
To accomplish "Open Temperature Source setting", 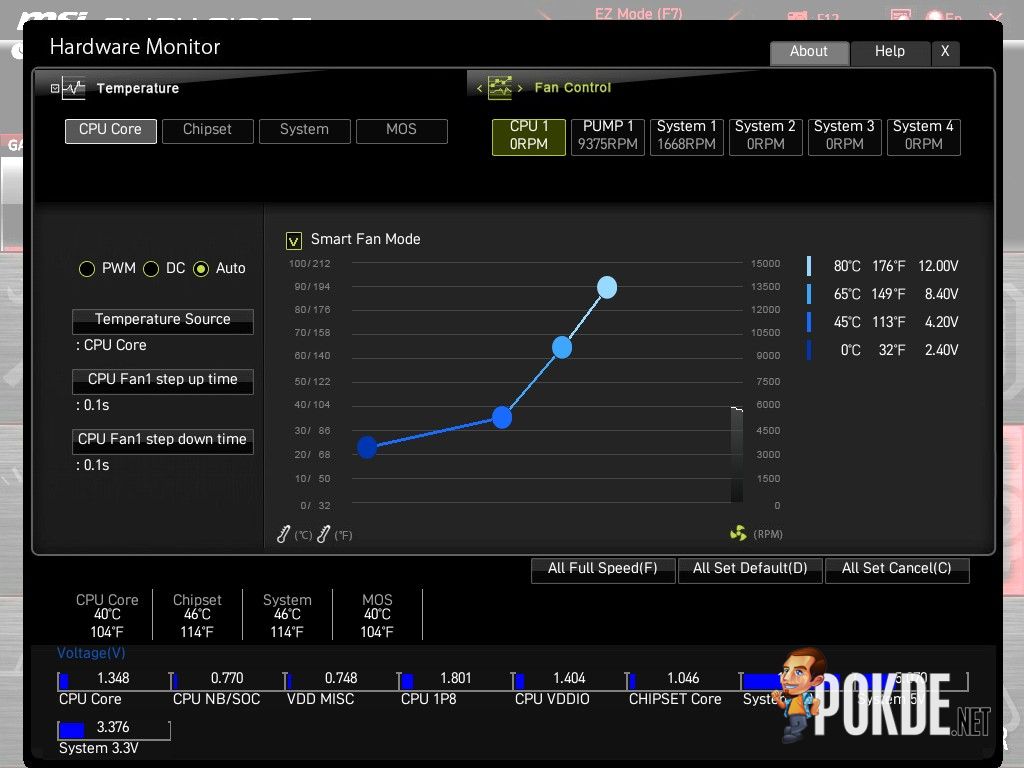I will coord(163,321).
